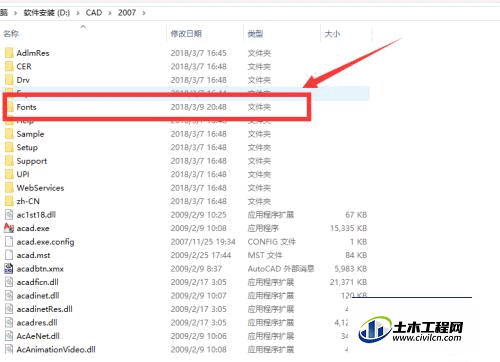Screen dimensions: 500x362
Task: Click the type text CONFIG 文件
Action: pos(272,242)
